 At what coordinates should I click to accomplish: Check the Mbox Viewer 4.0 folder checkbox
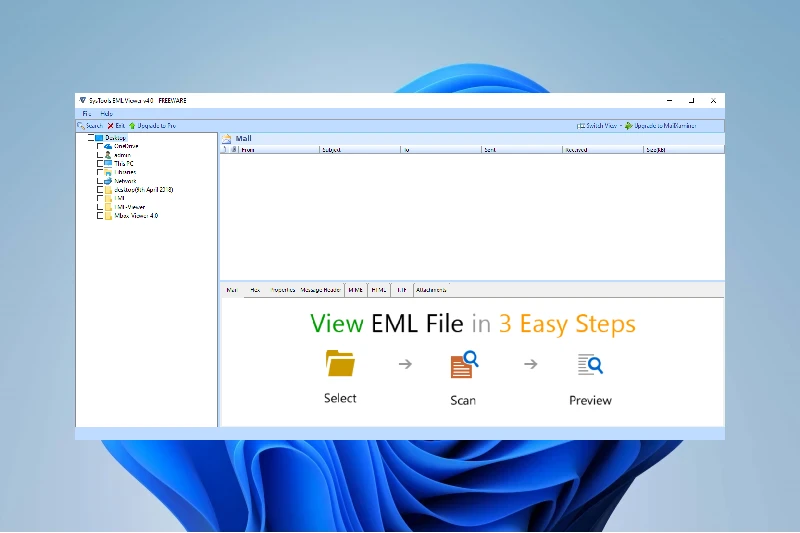pyautogui.click(x=100, y=216)
